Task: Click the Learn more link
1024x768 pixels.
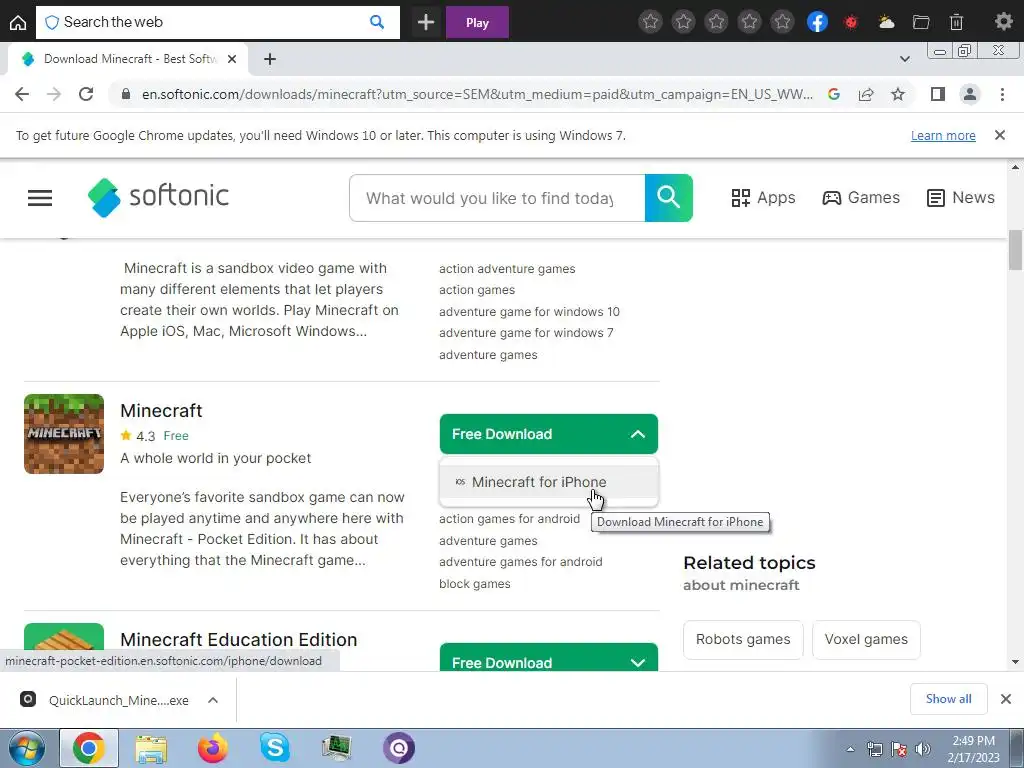Action: (943, 135)
